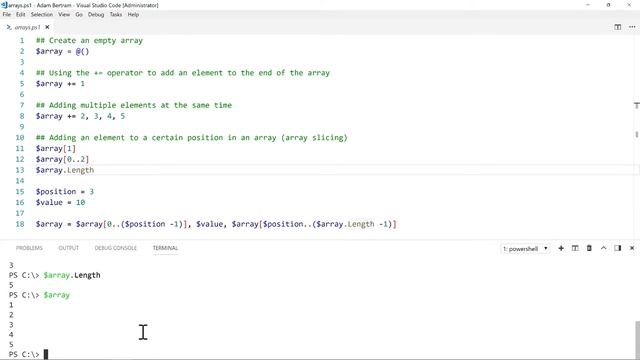Click '$array.Length' on line 13 in the editor
Screen dimensions: 640x360
coord(64,170)
